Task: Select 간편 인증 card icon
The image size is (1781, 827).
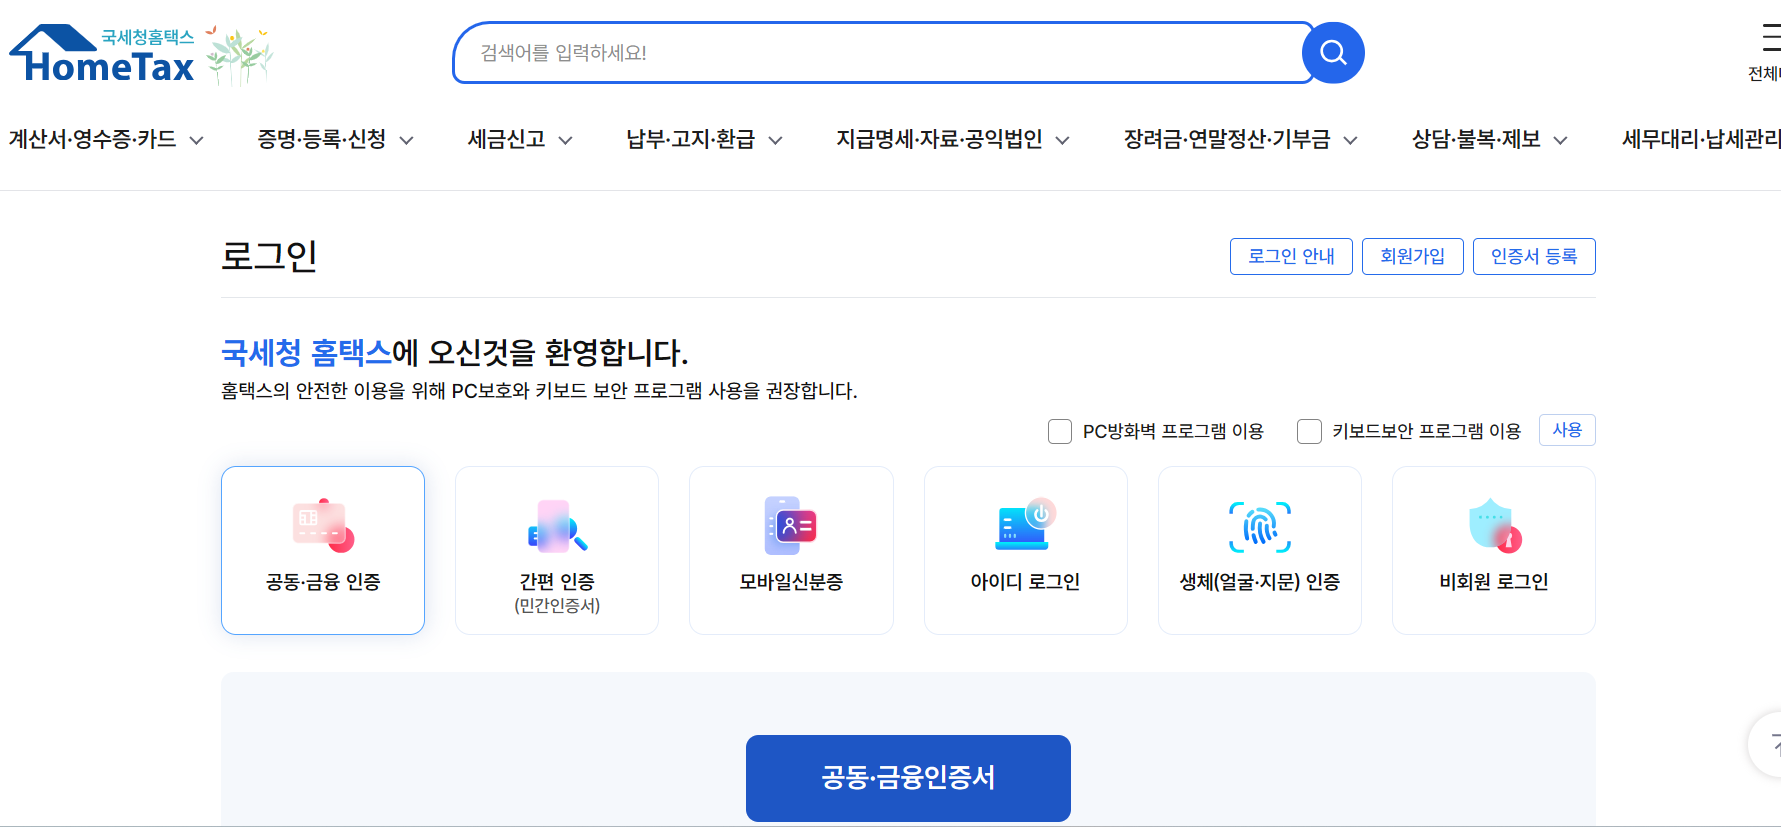Action: (x=557, y=526)
